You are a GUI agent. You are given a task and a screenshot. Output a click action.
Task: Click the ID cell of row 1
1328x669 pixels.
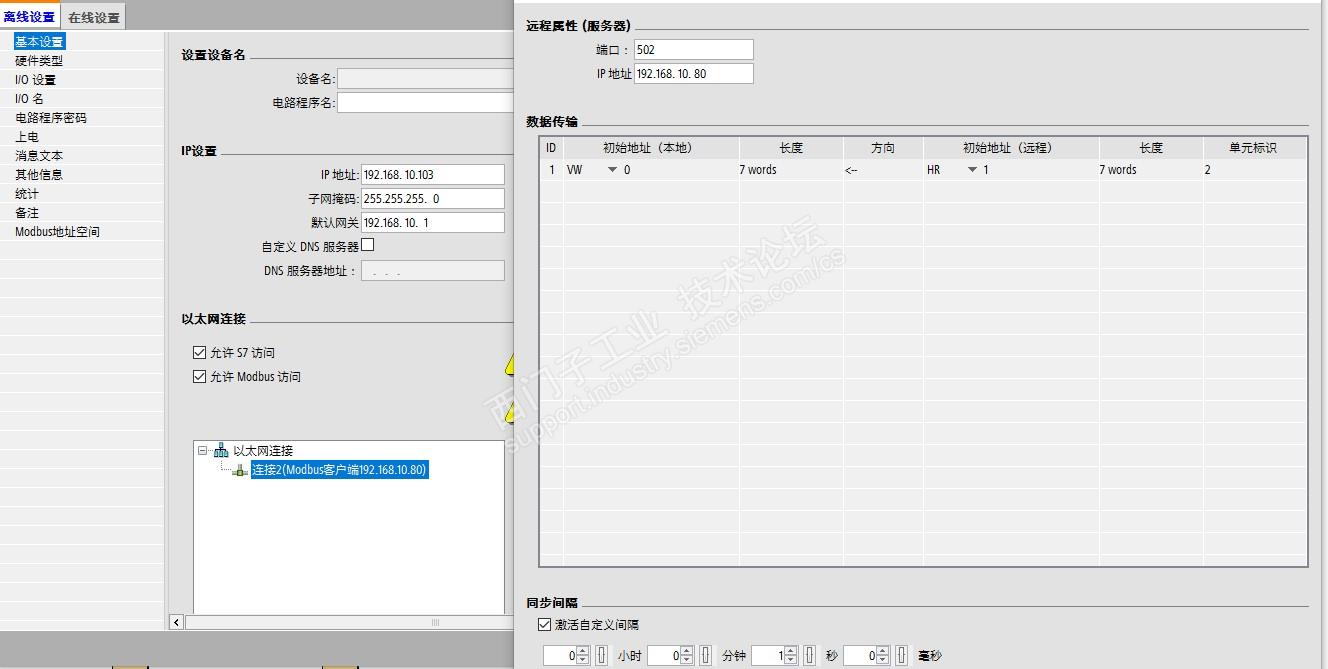tap(551, 170)
